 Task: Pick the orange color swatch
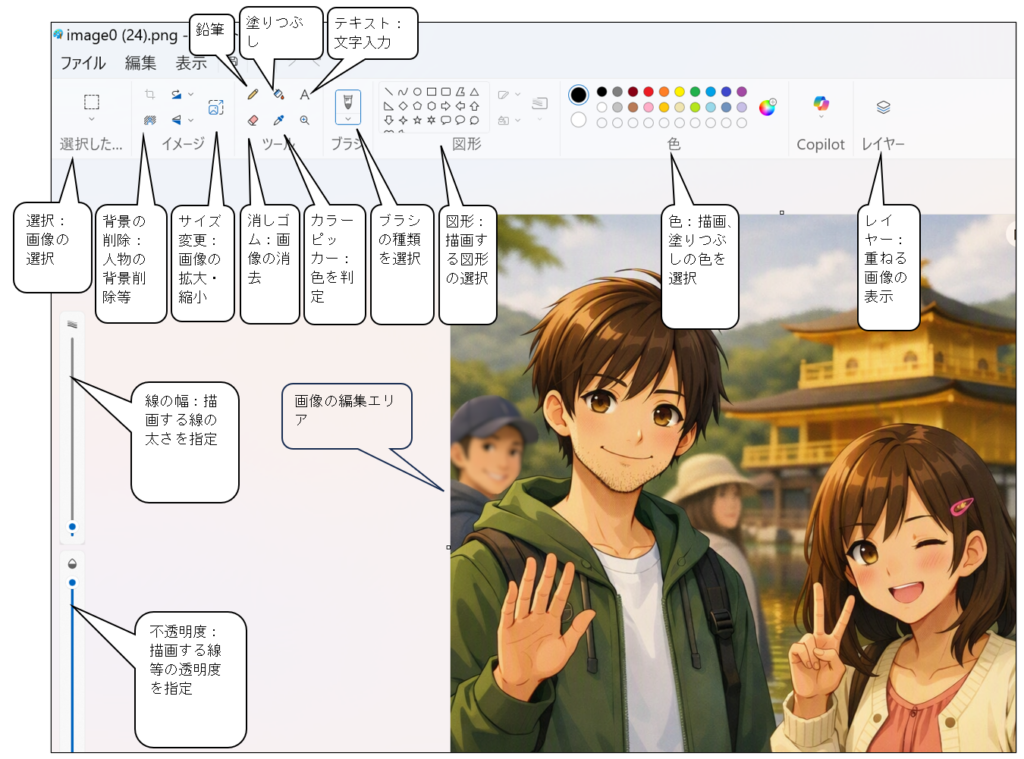[664, 92]
